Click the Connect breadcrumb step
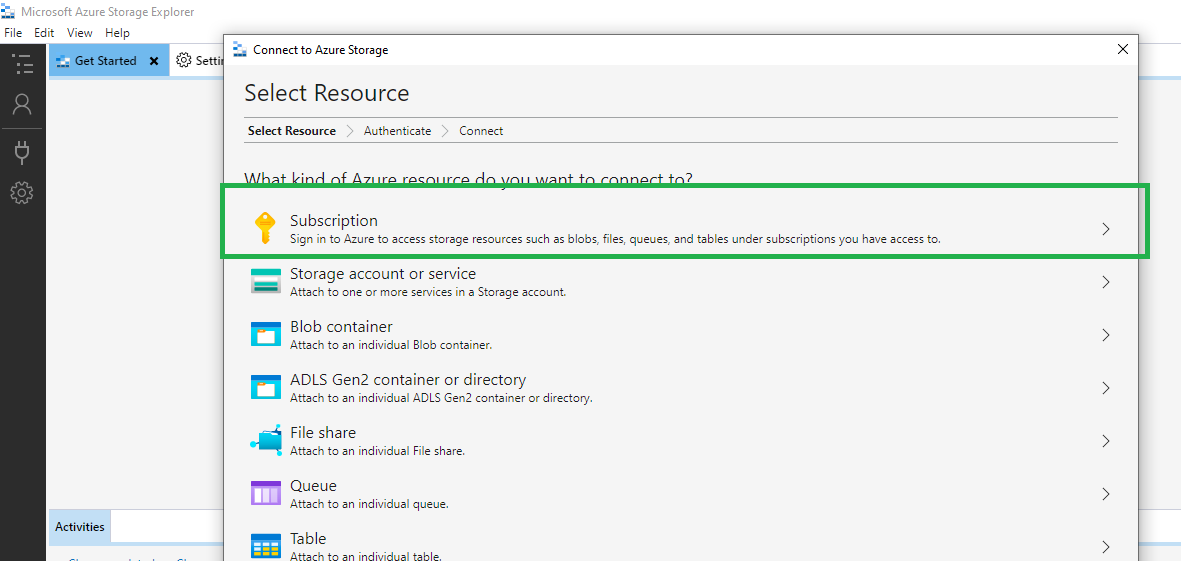The height and width of the screenshot is (561, 1181). pos(481,131)
